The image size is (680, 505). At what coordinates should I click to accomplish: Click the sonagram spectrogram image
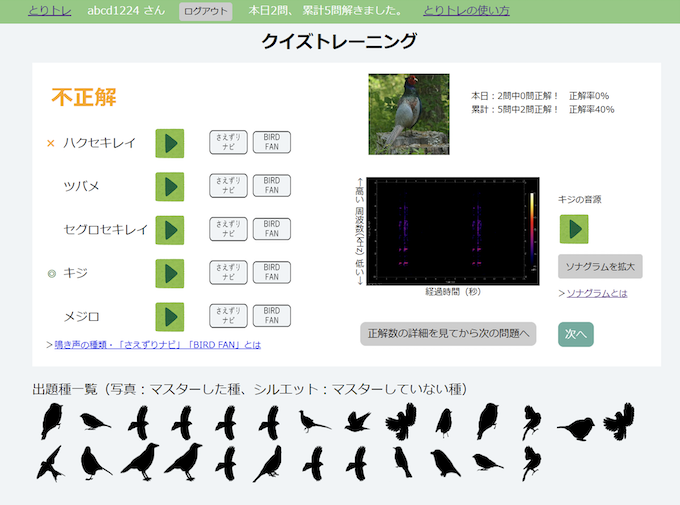[x=453, y=231]
